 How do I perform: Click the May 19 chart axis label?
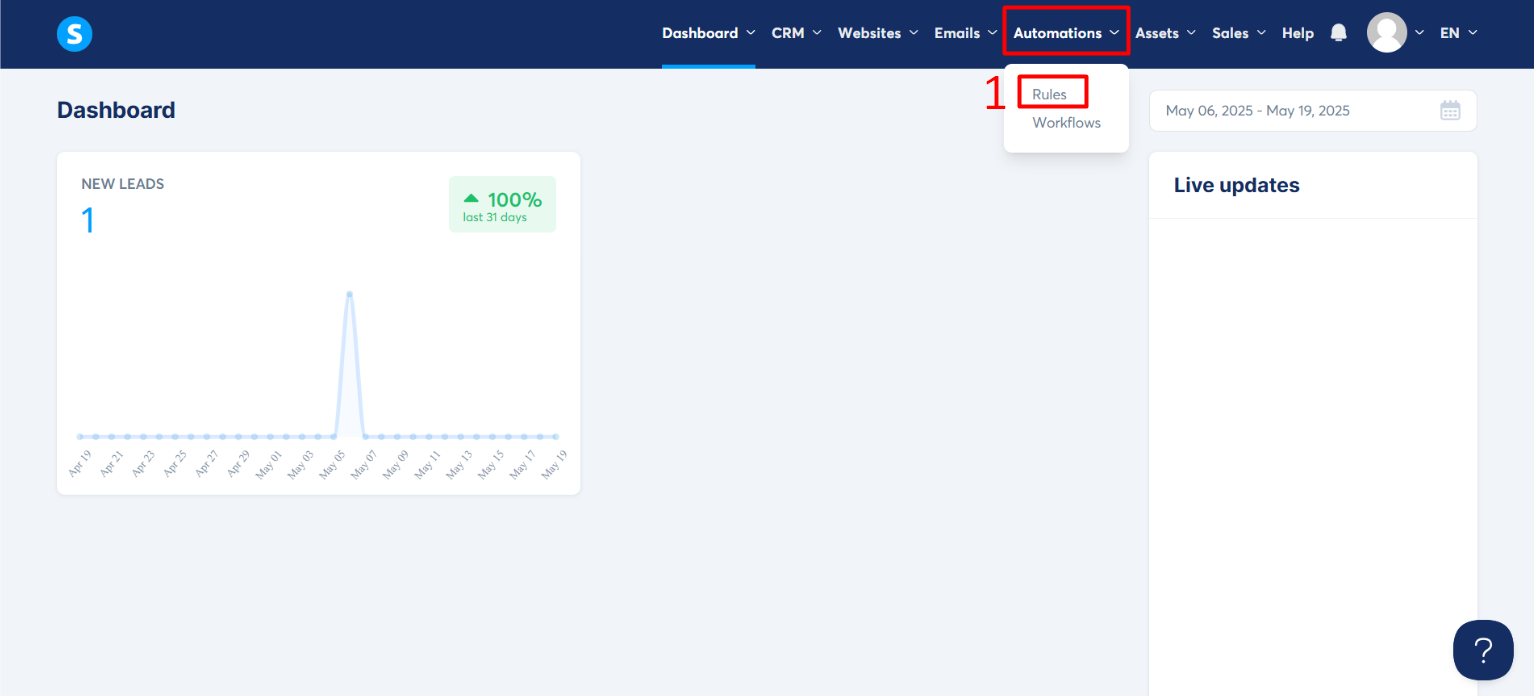pyautogui.click(x=555, y=465)
